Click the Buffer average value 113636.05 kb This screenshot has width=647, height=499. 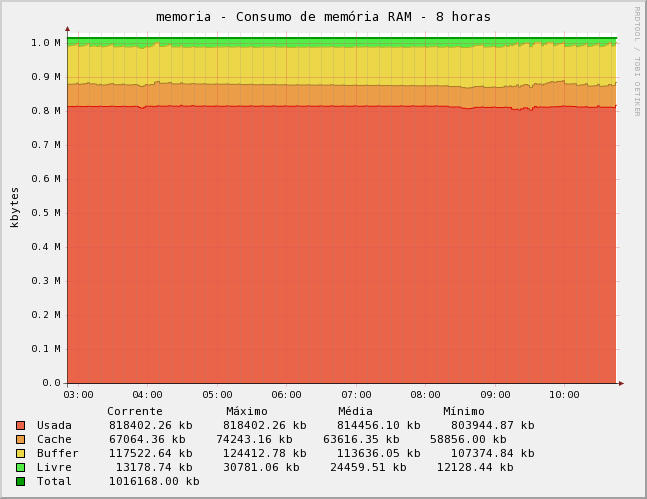tap(378, 454)
